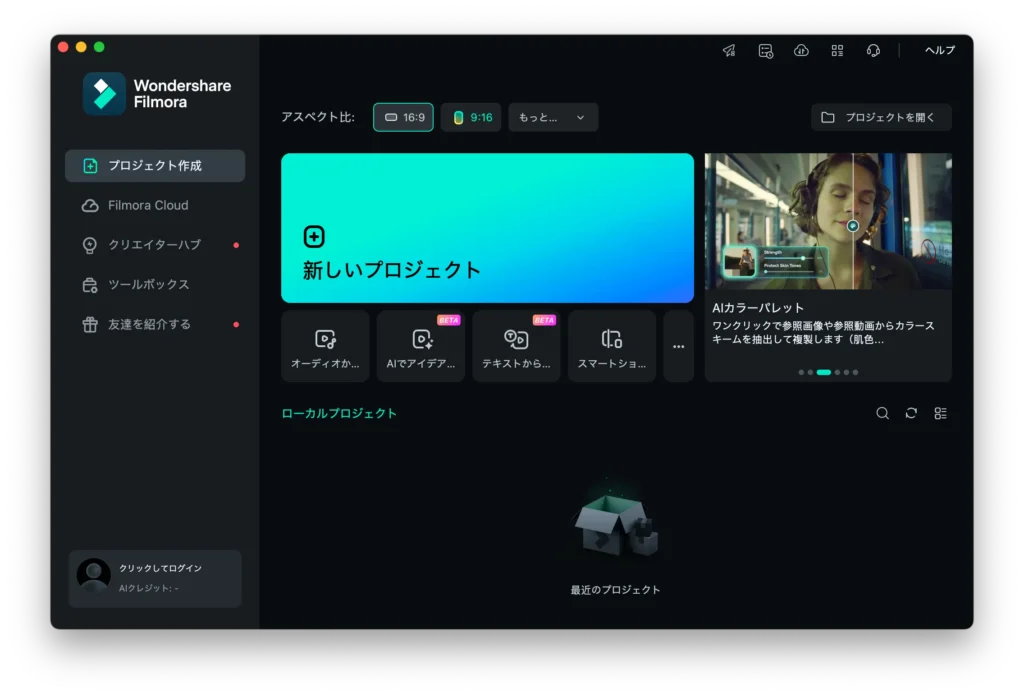Screen dimensions: 1024x696
Task: Open the もっと aspect ratio dropdown
Action: pyautogui.click(x=553, y=117)
